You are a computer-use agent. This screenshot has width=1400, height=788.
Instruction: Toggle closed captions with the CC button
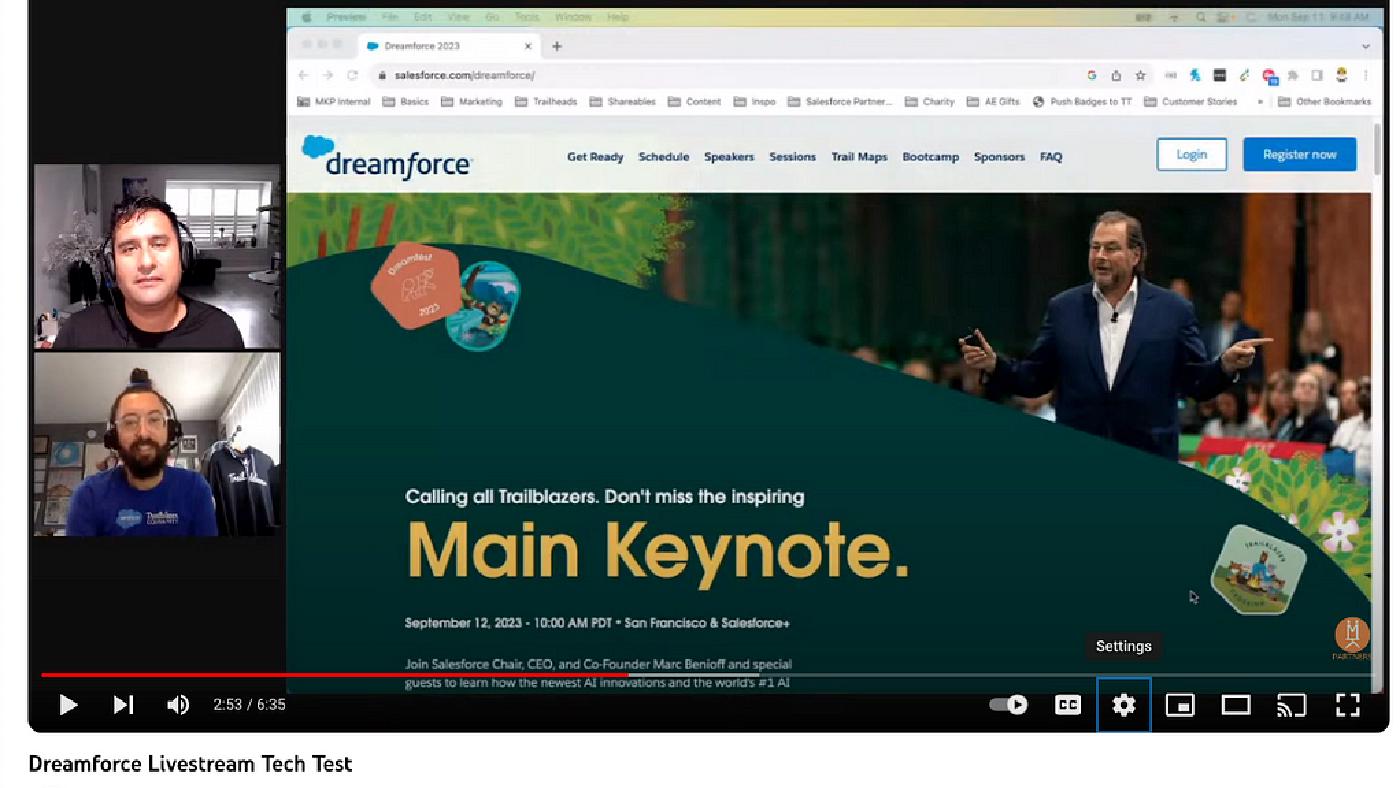1067,705
